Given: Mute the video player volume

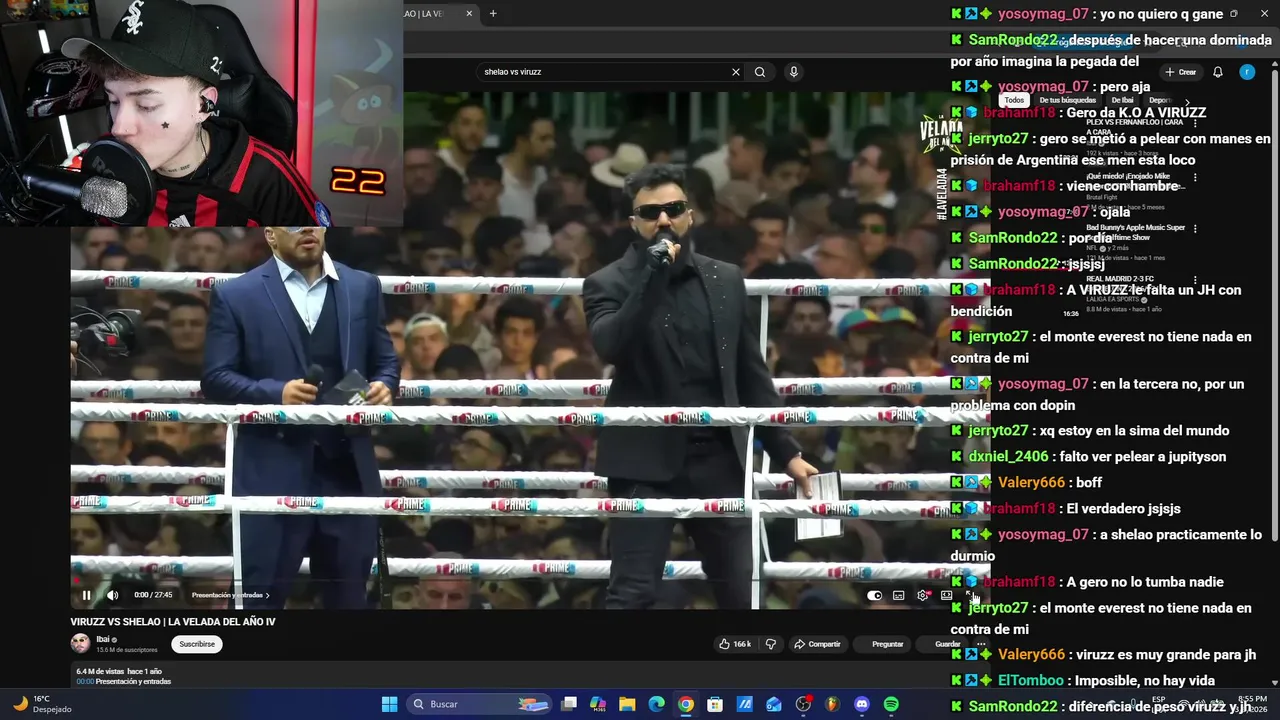Looking at the screenshot, I should (x=112, y=595).
